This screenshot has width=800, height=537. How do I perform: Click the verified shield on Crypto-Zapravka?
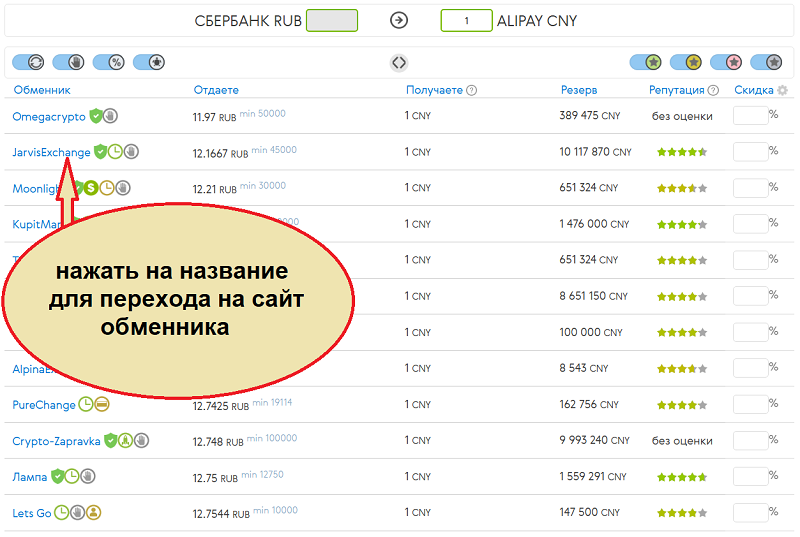(x=110, y=441)
